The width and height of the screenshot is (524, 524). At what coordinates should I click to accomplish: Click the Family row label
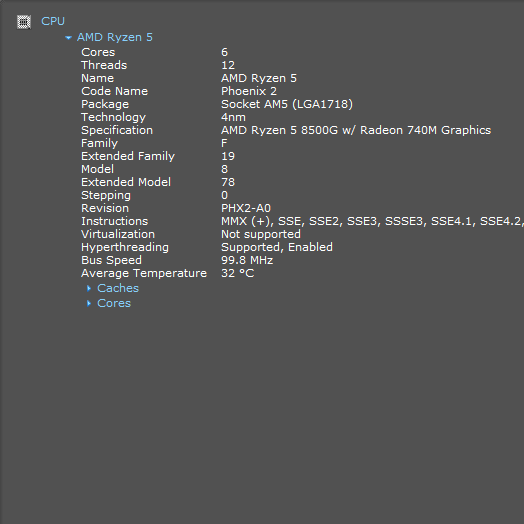tap(100, 143)
